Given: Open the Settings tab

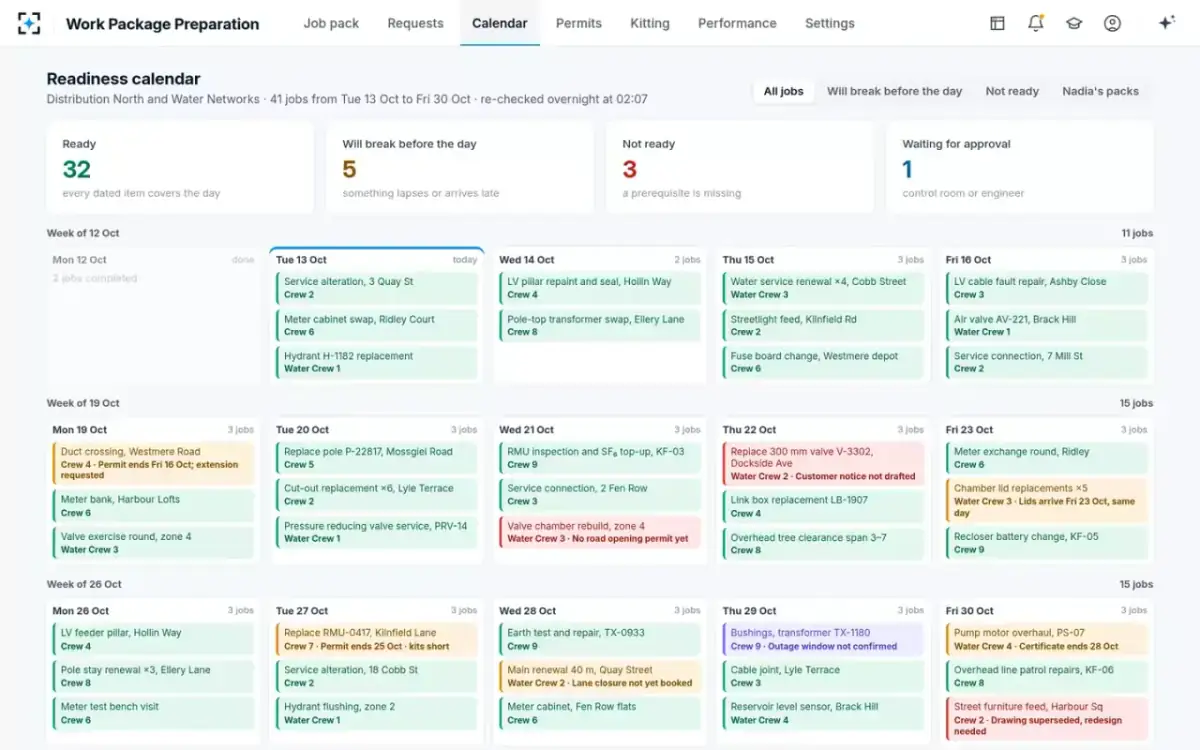Looking at the screenshot, I should 830,23.
